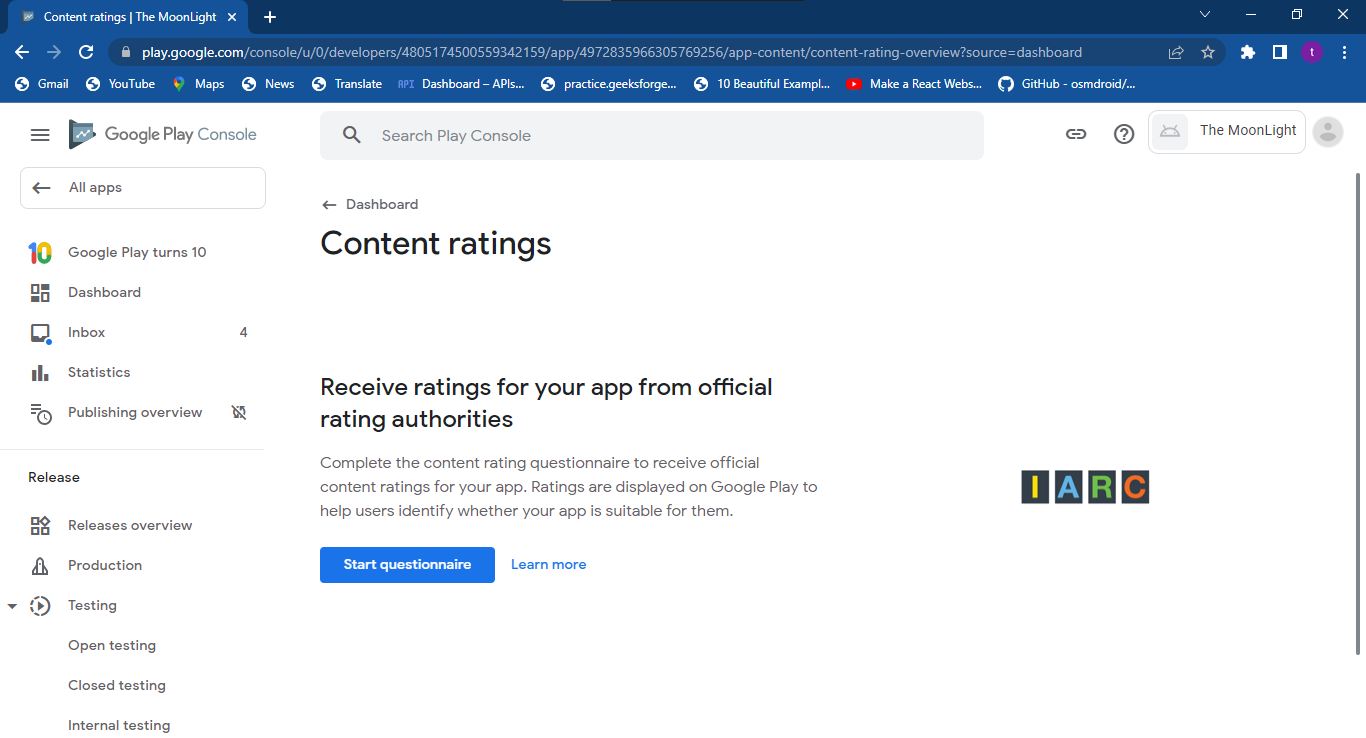Open the hamburger navigation menu

[x=40, y=135]
